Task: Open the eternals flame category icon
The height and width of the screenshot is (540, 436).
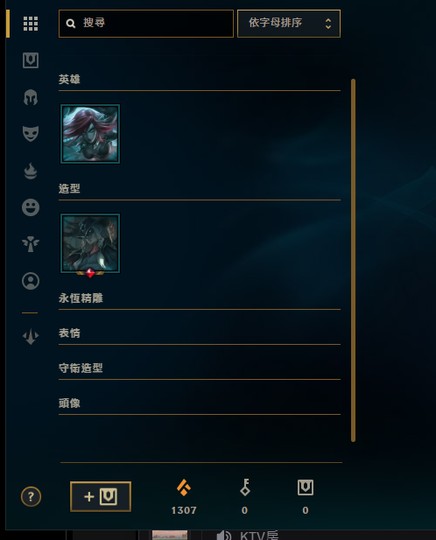Action: [x=31, y=171]
